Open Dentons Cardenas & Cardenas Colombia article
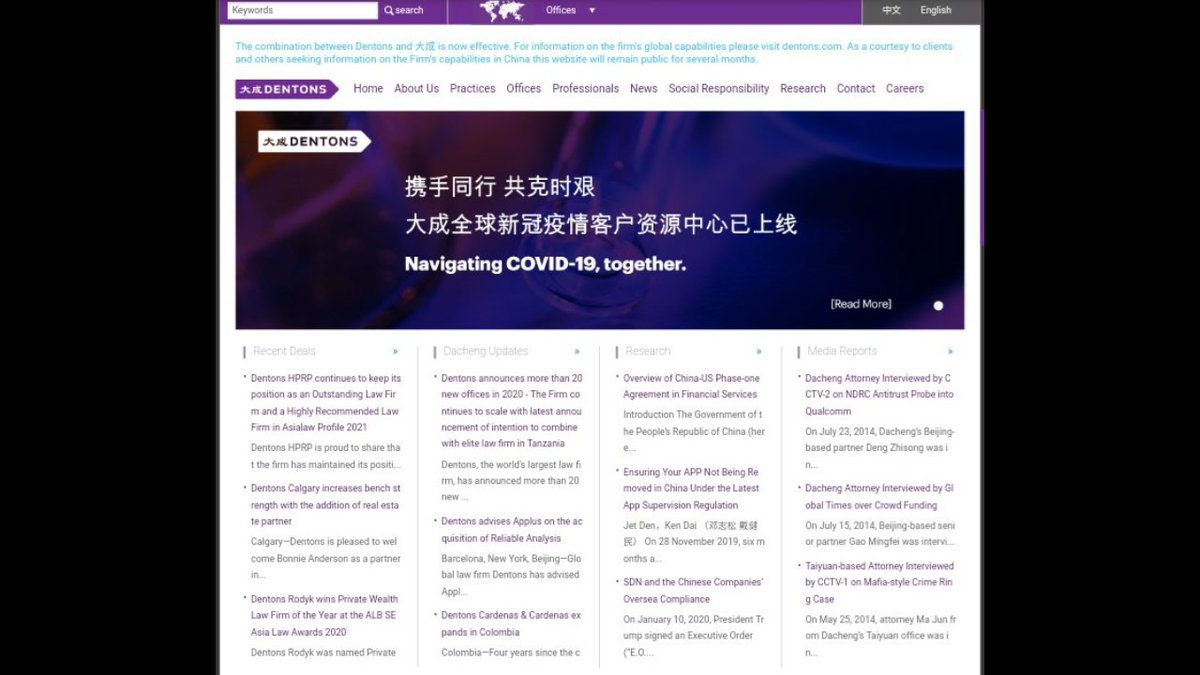This screenshot has width=1200, height=675. click(511, 624)
